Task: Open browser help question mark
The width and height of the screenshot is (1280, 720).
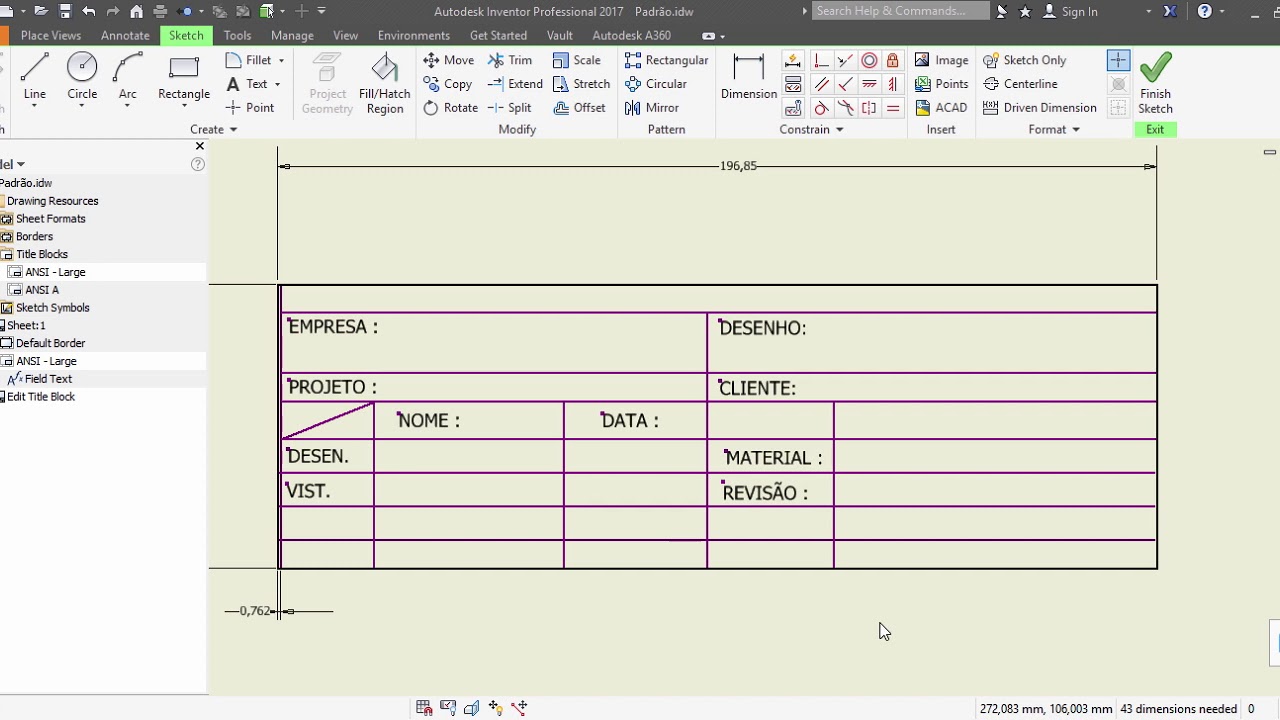Action: pos(198,164)
